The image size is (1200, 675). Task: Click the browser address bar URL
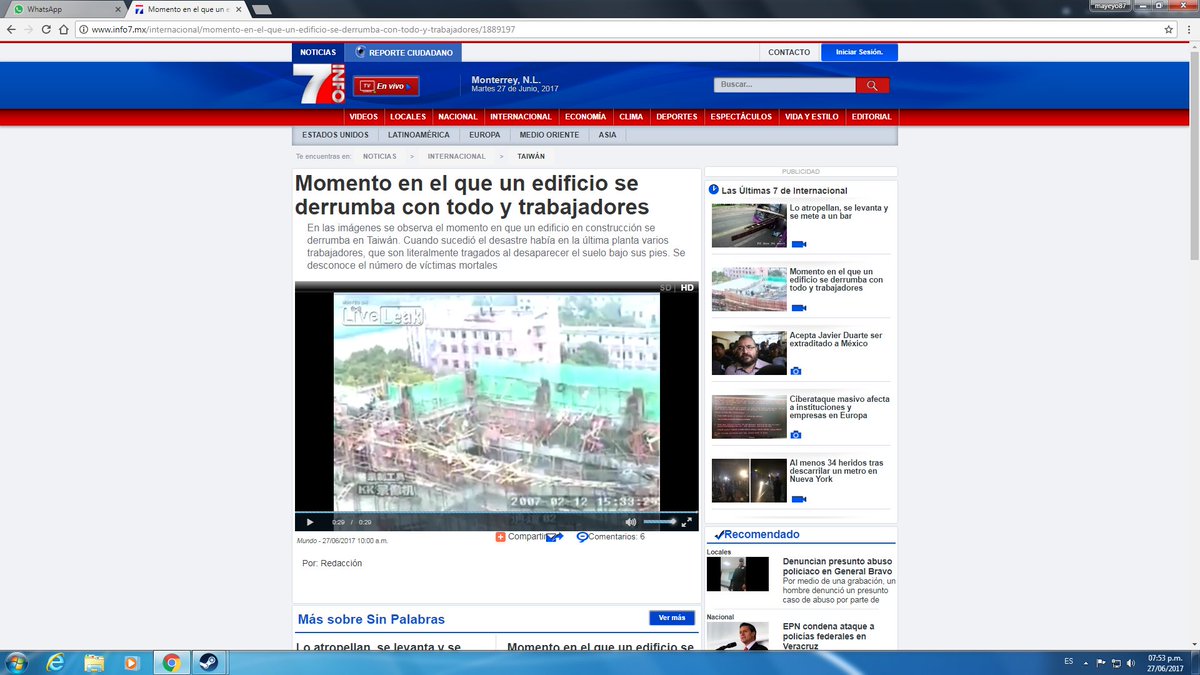(x=303, y=30)
